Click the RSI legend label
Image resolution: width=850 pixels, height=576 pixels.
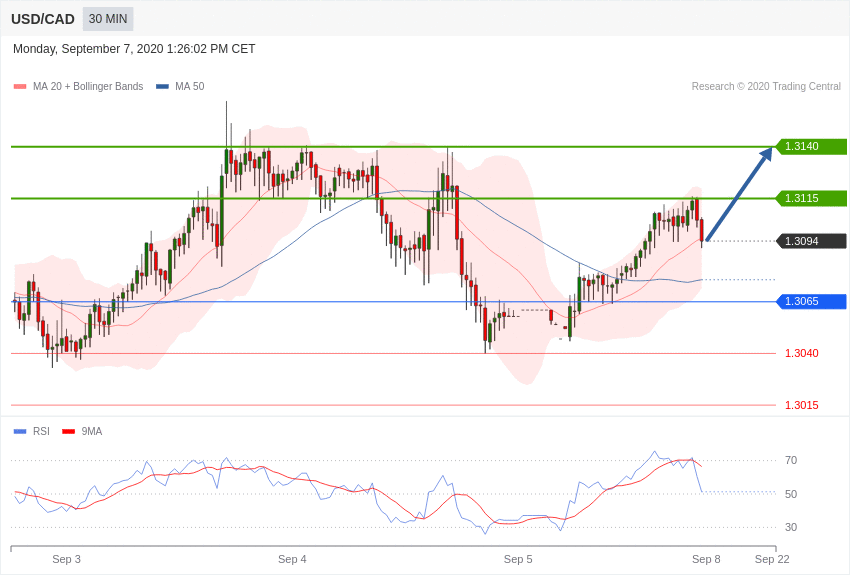click(x=41, y=431)
